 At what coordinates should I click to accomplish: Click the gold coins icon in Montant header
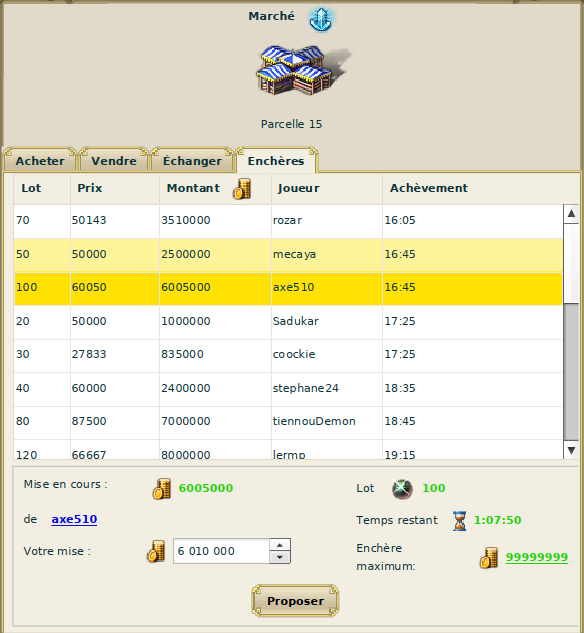[242, 189]
